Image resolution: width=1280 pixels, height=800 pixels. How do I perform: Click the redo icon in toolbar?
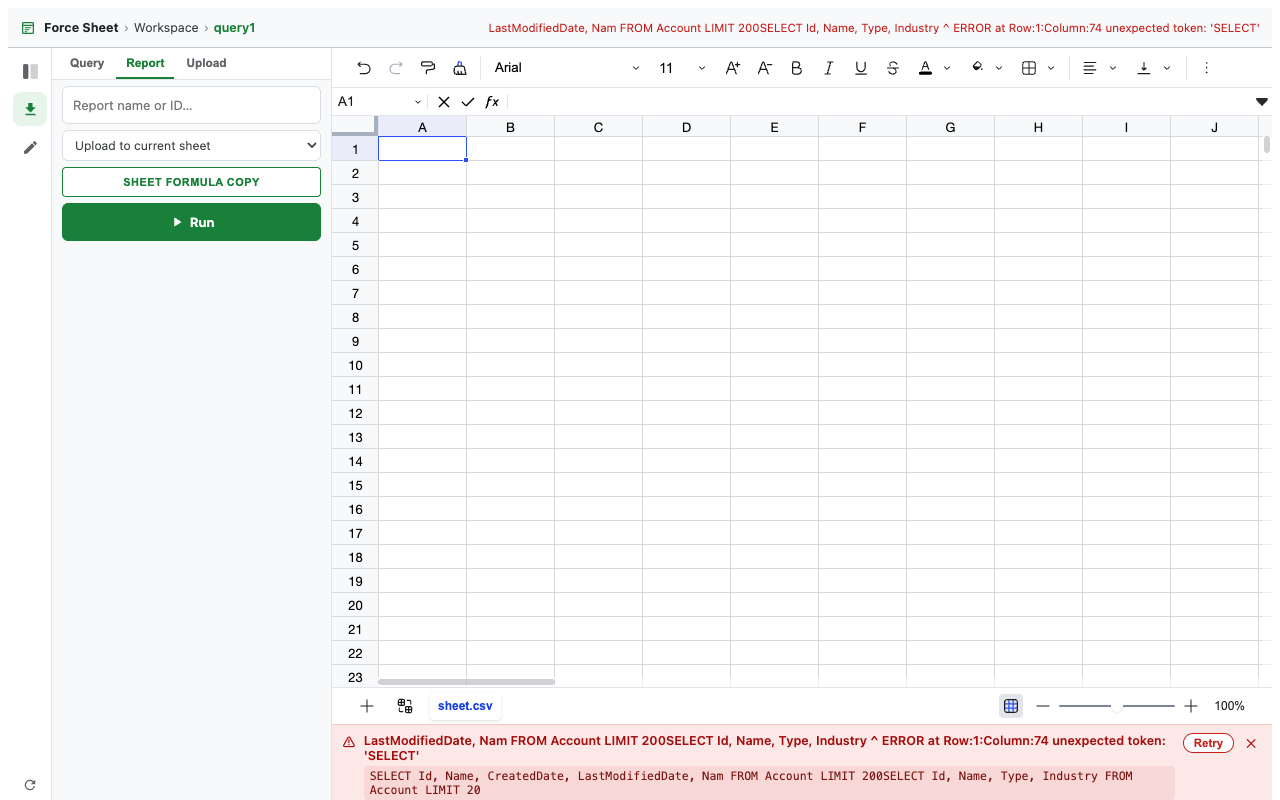pos(396,68)
